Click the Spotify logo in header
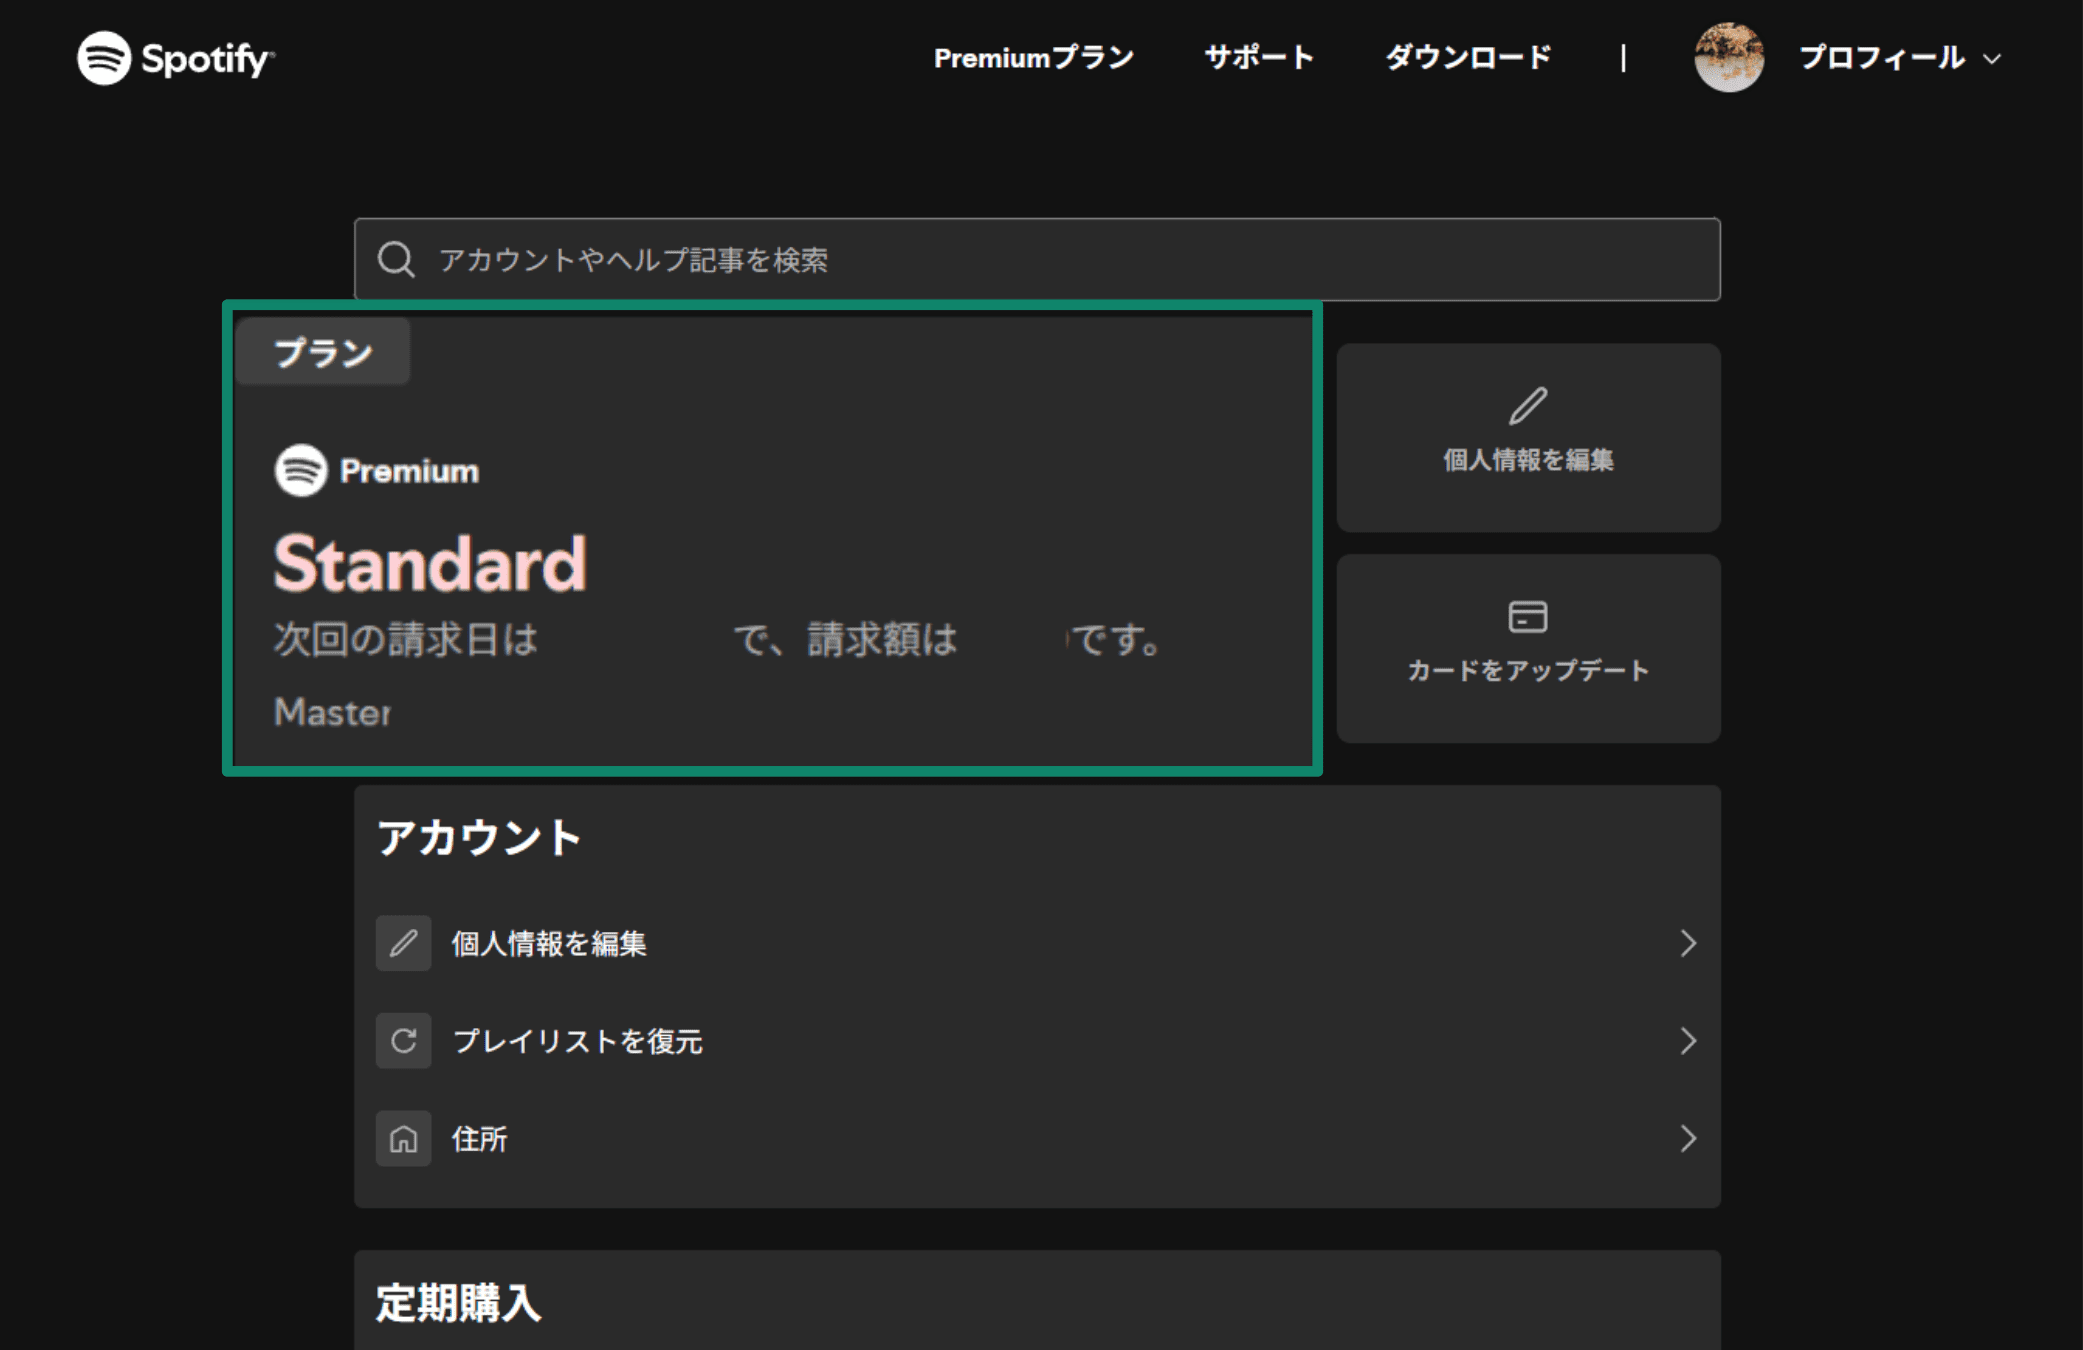2083x1350 pixels. [175, 58]
